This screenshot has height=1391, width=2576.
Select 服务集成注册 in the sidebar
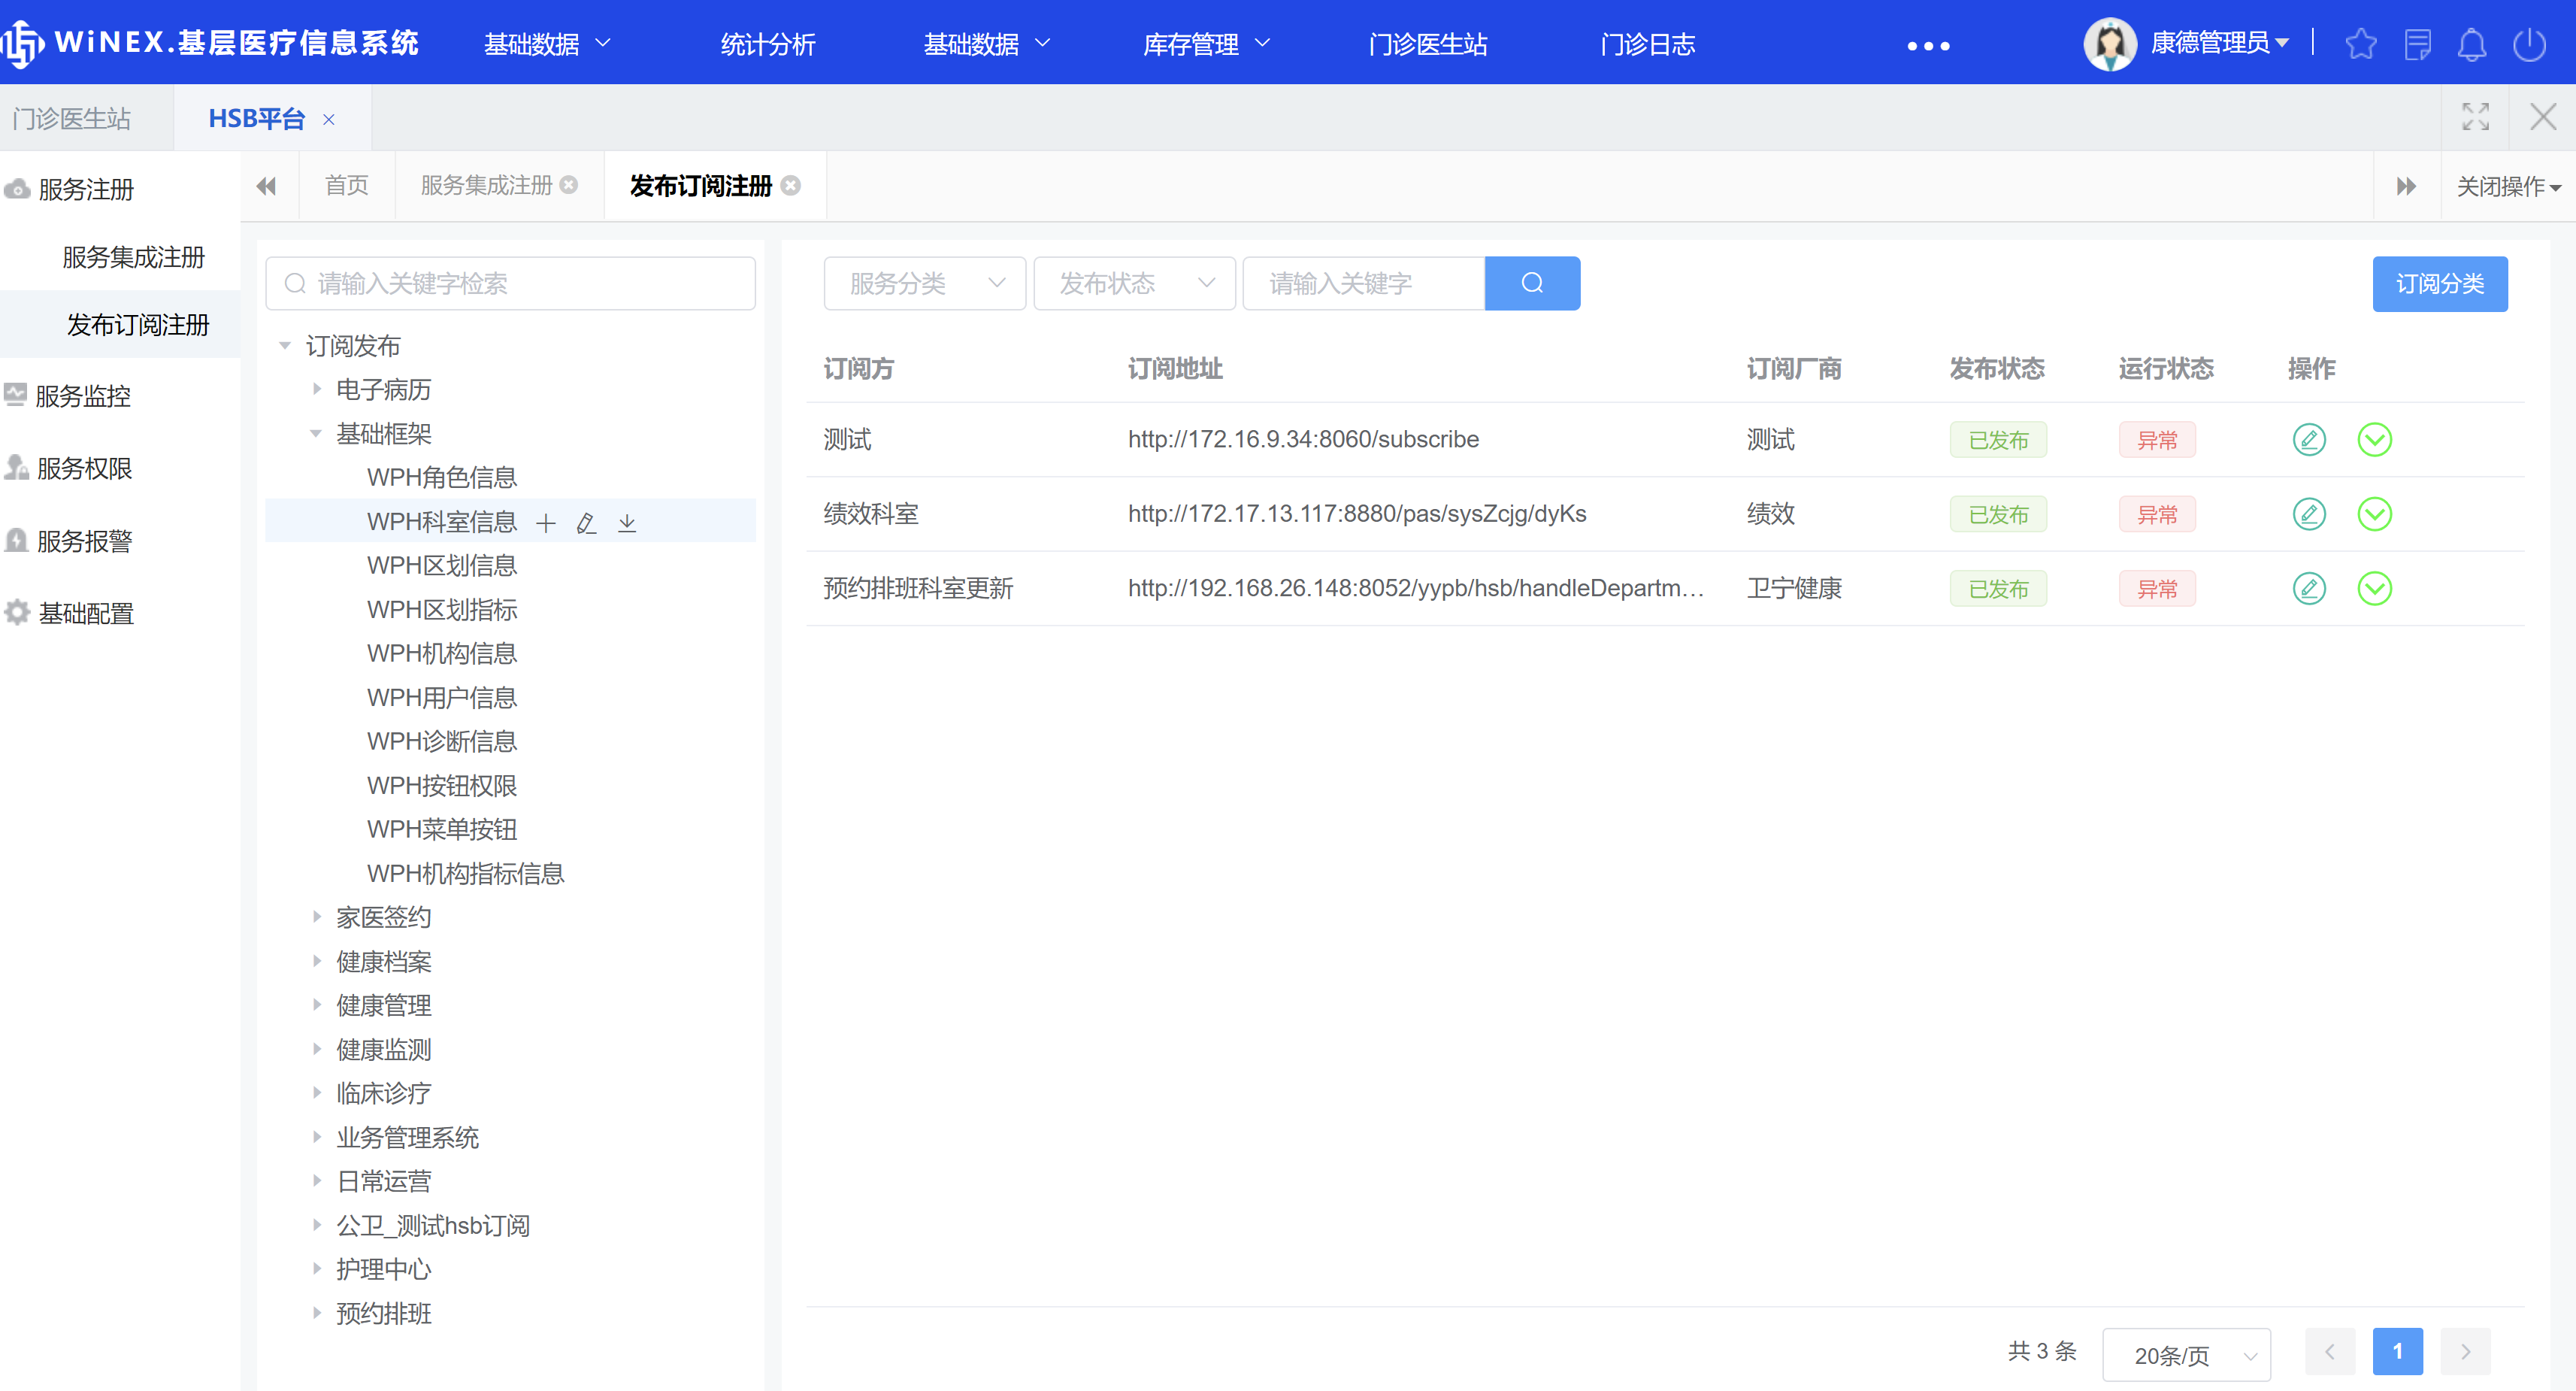[133, 257]
